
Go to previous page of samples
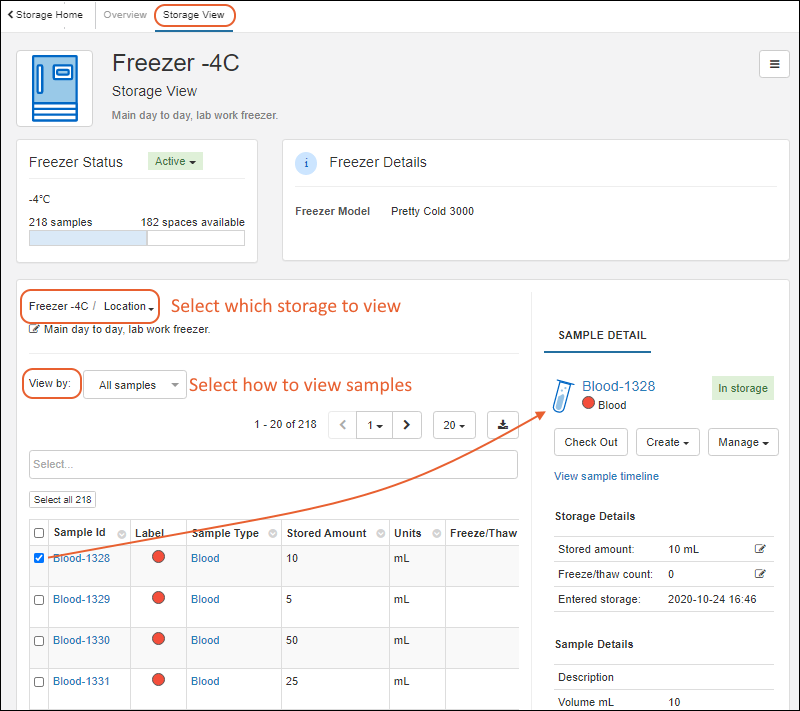(x=343, y=425)
